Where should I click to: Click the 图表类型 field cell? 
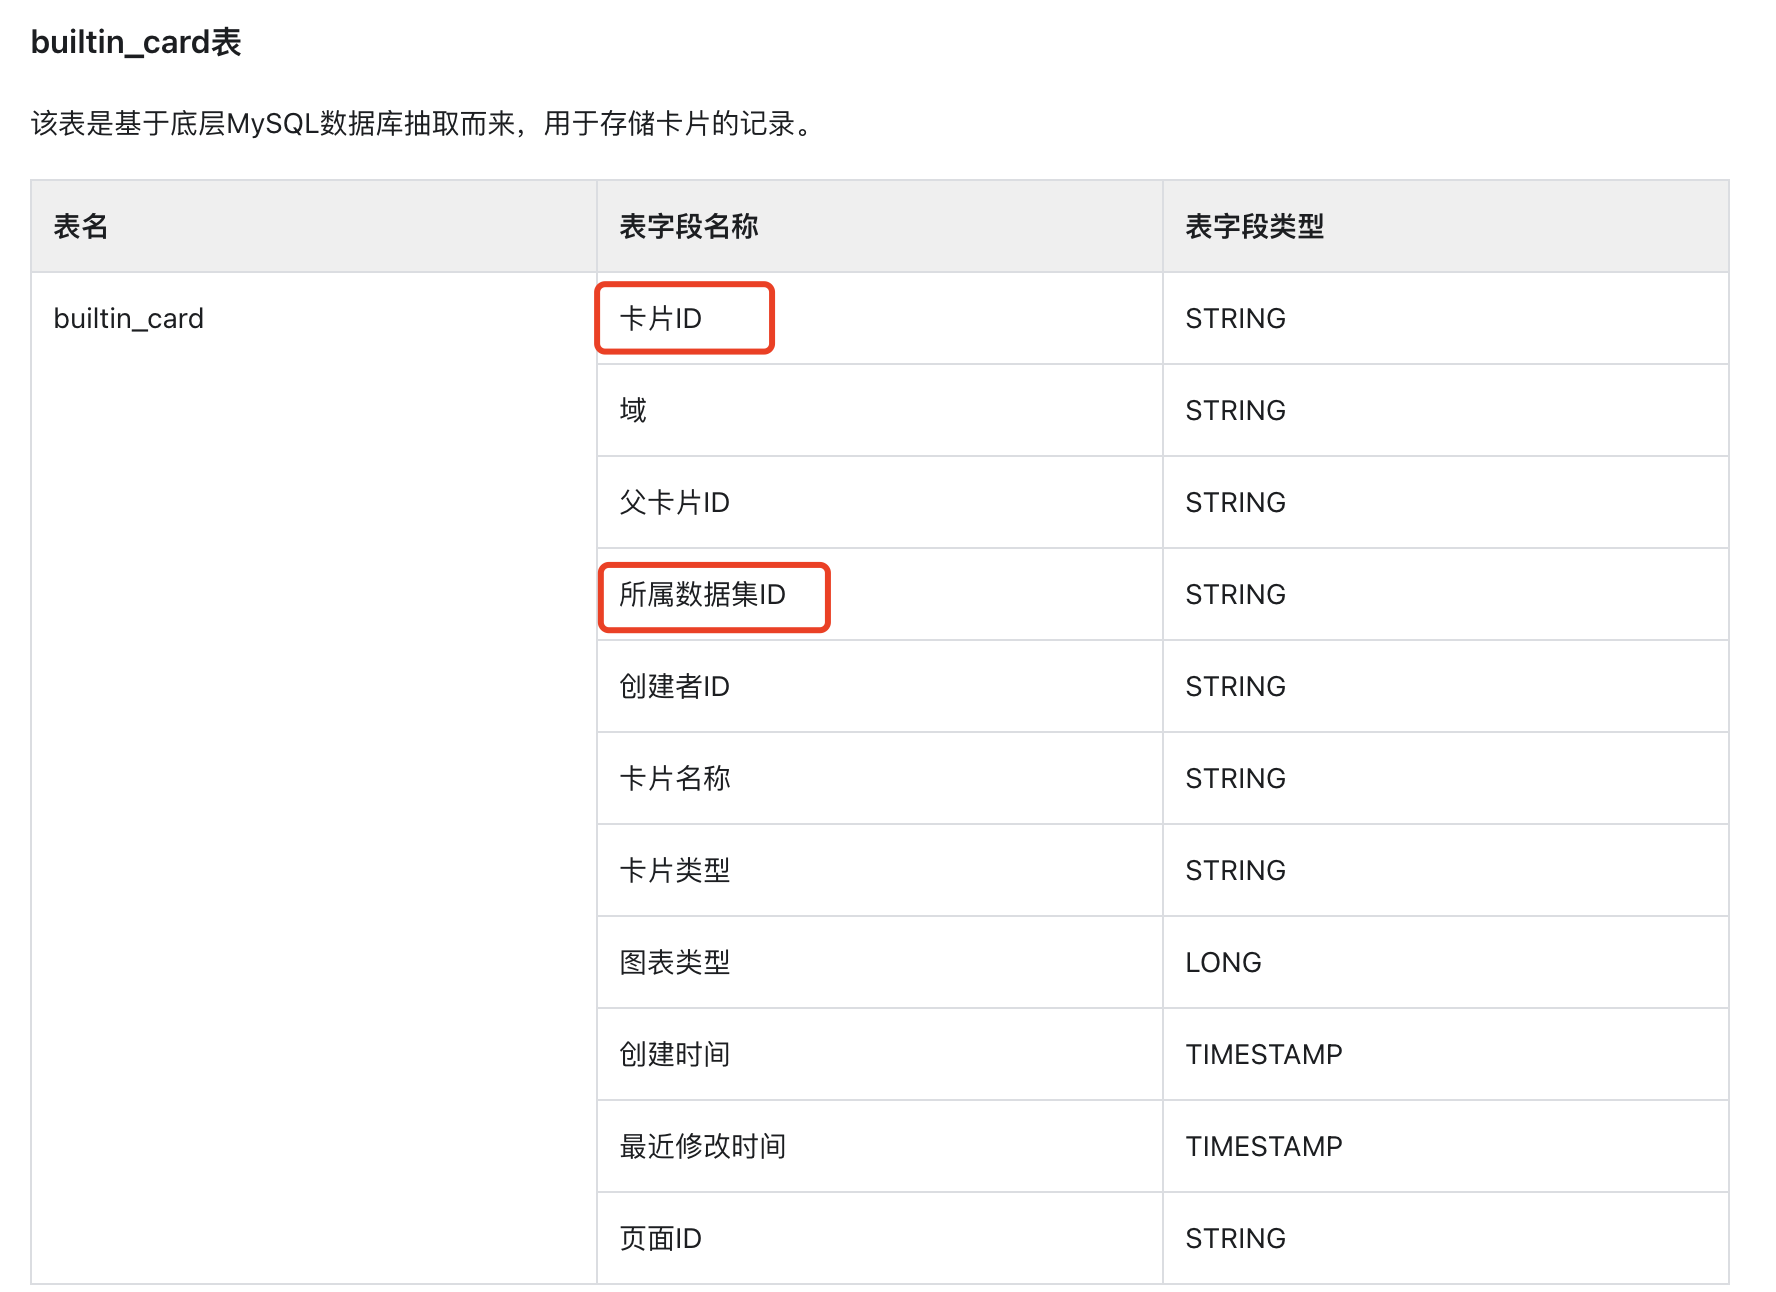point(674,962)
